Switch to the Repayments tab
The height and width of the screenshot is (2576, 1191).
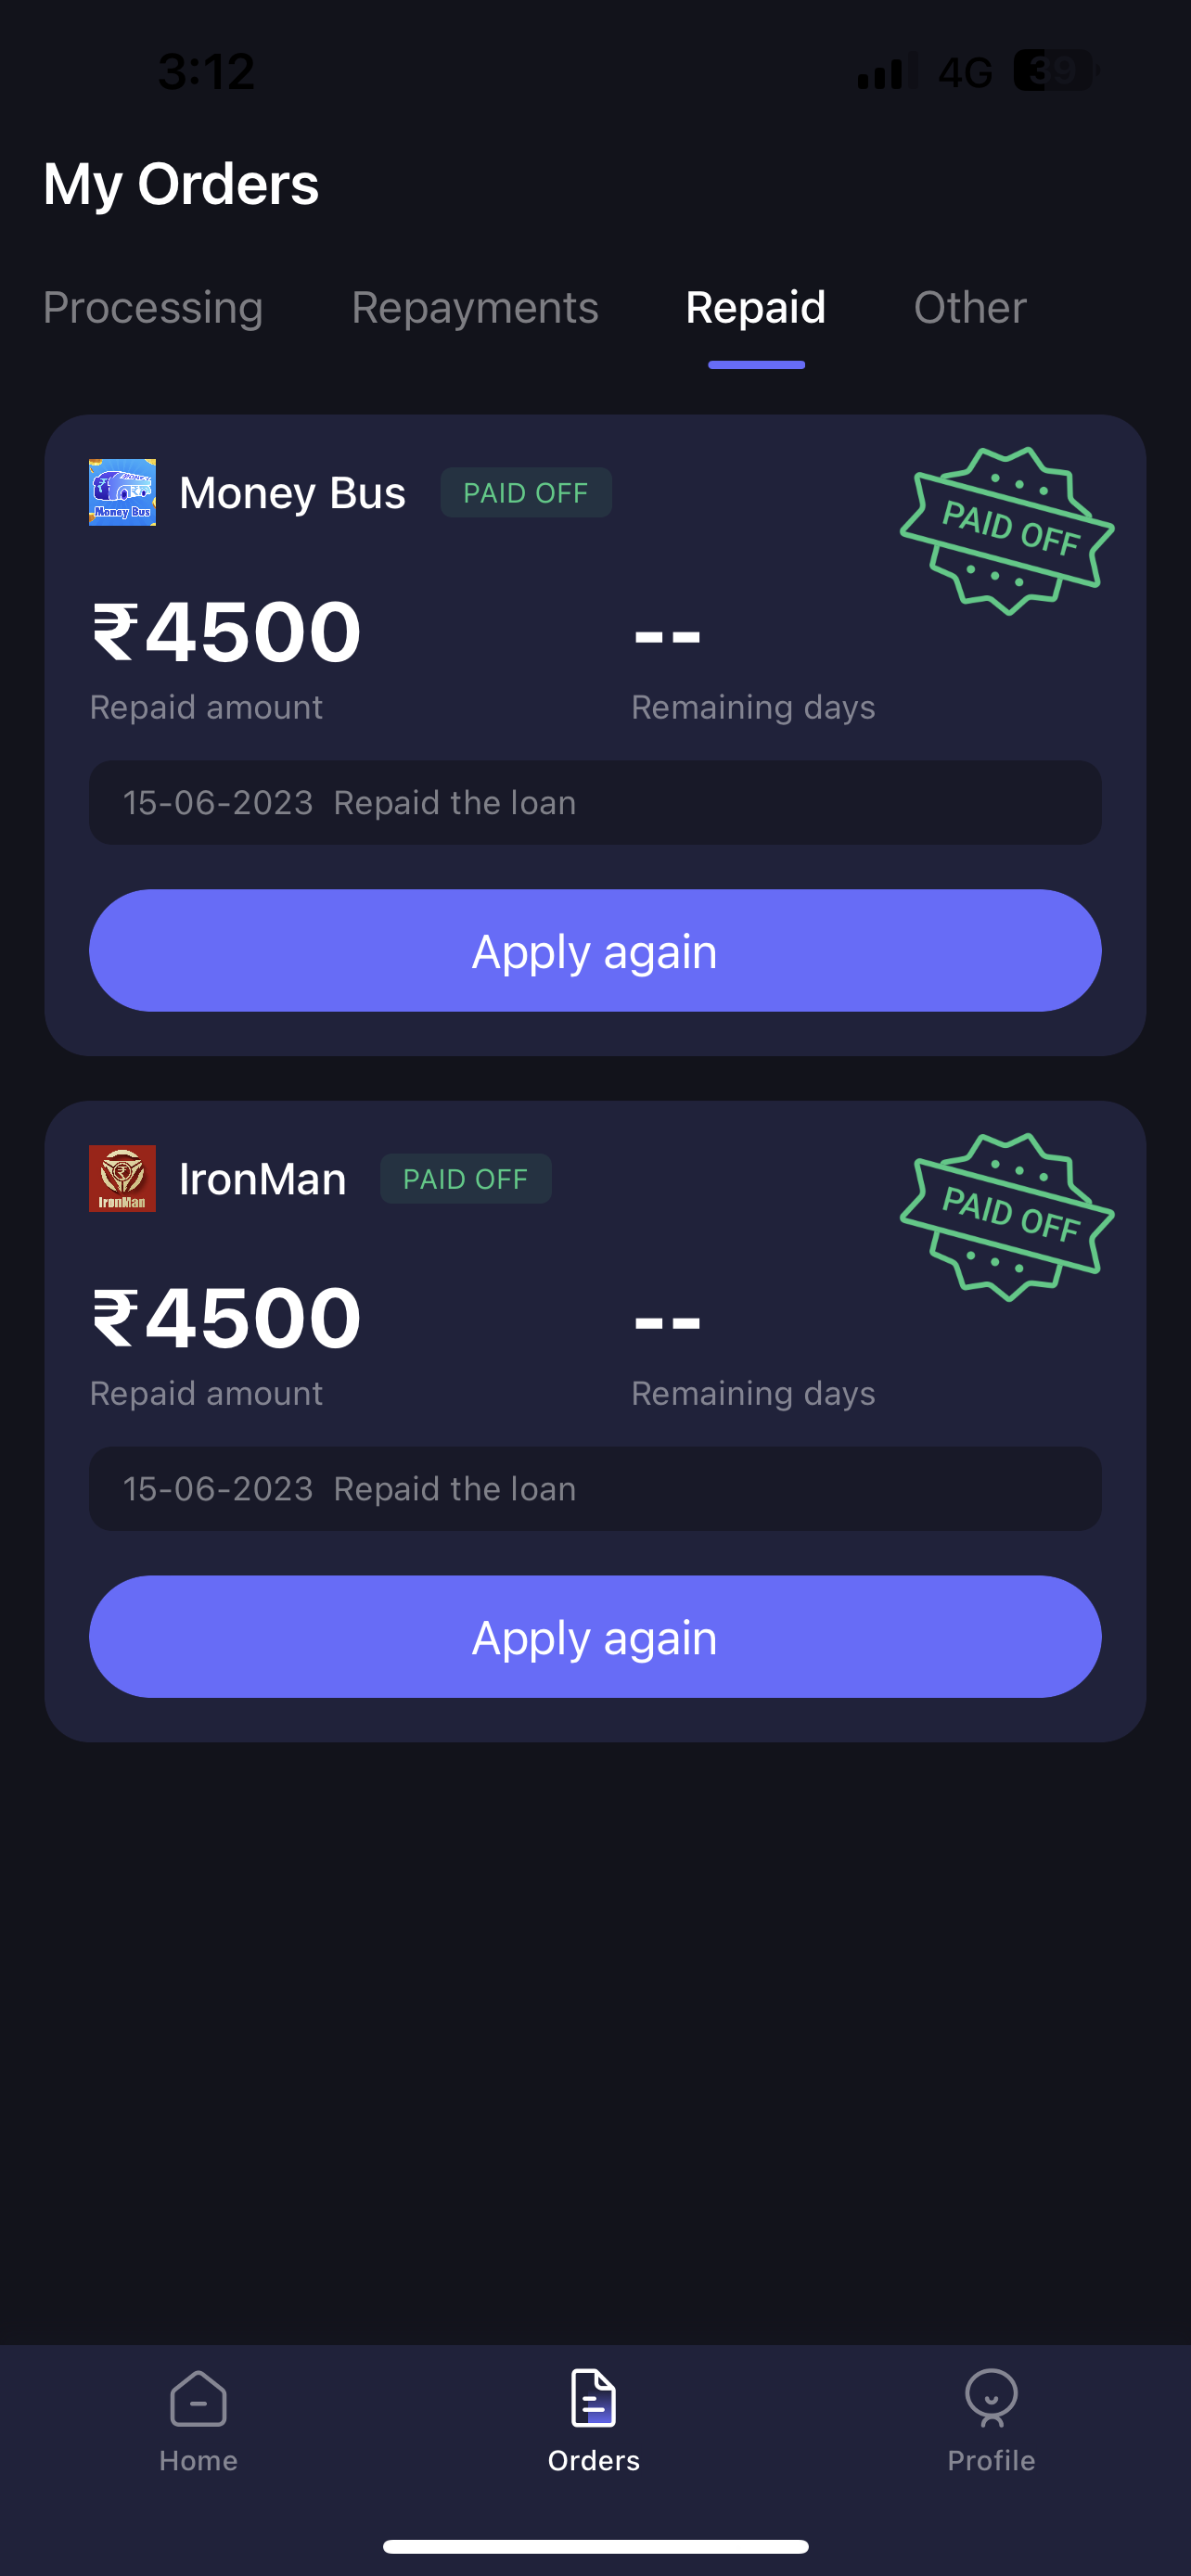coord(475,307)
